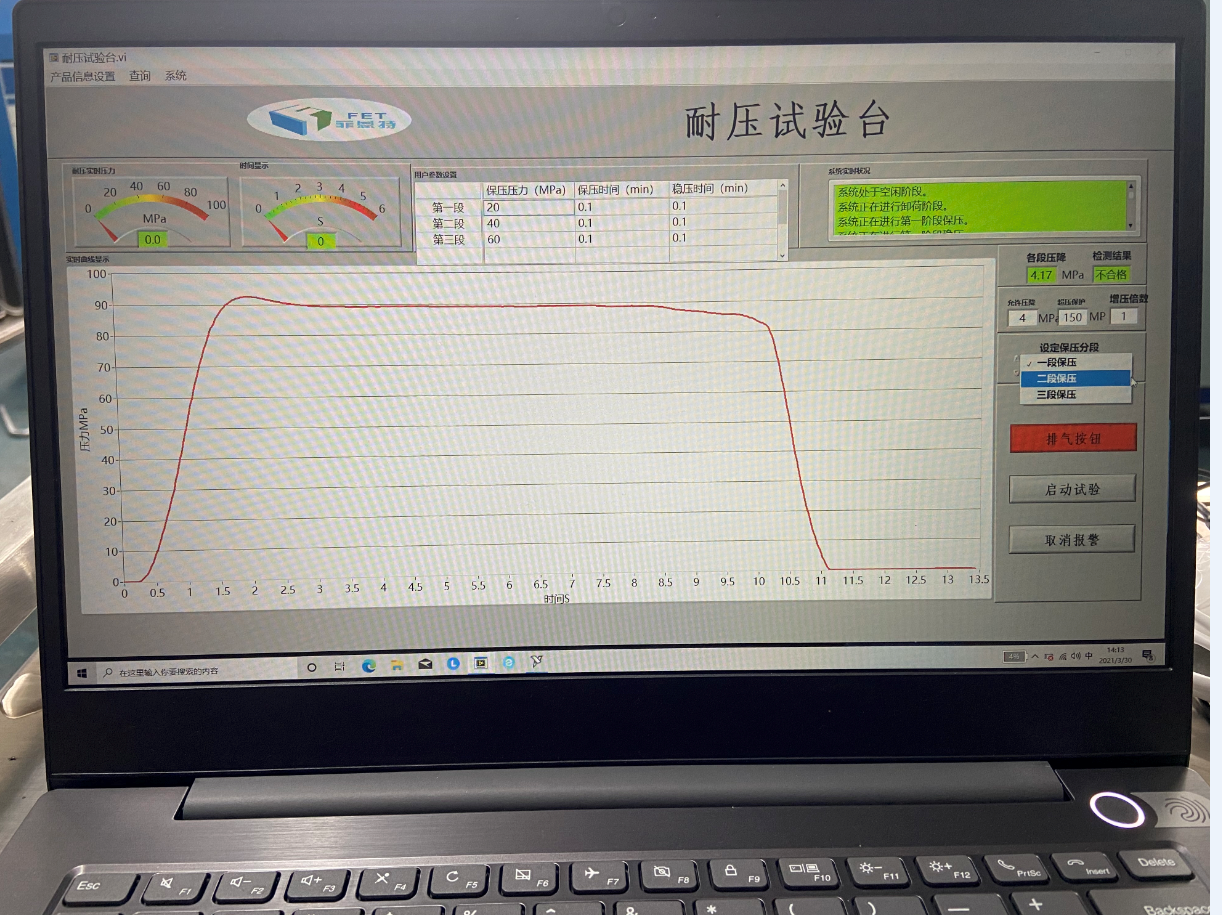Open the 产品信息设置 menu
This screenshot has height=915, width=1222.
[x=83, y=76]
